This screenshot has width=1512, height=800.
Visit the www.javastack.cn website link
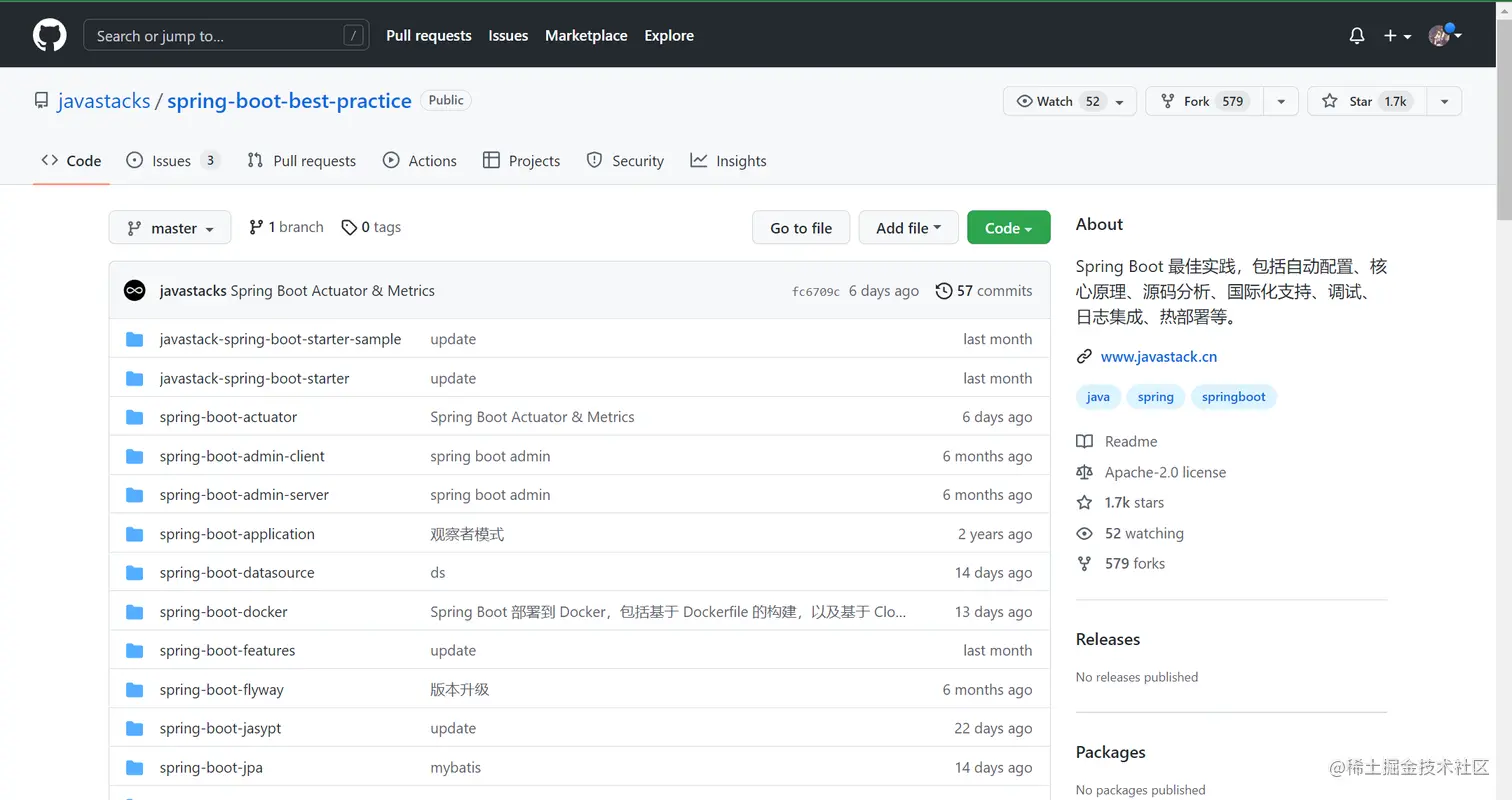coord(1159,357)
